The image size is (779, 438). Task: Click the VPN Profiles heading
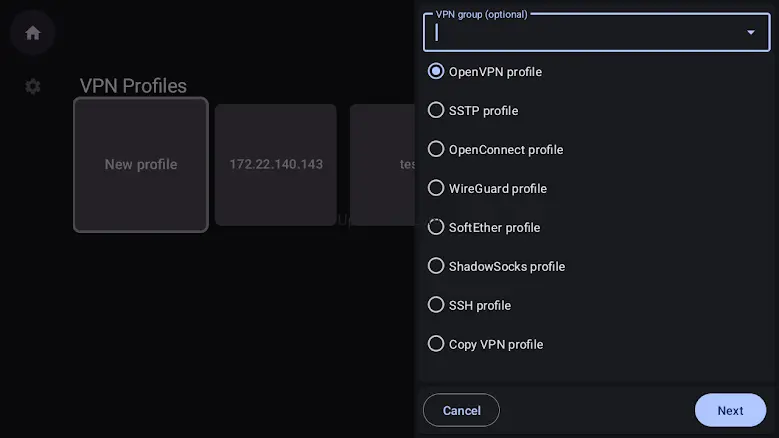(133, 86)
